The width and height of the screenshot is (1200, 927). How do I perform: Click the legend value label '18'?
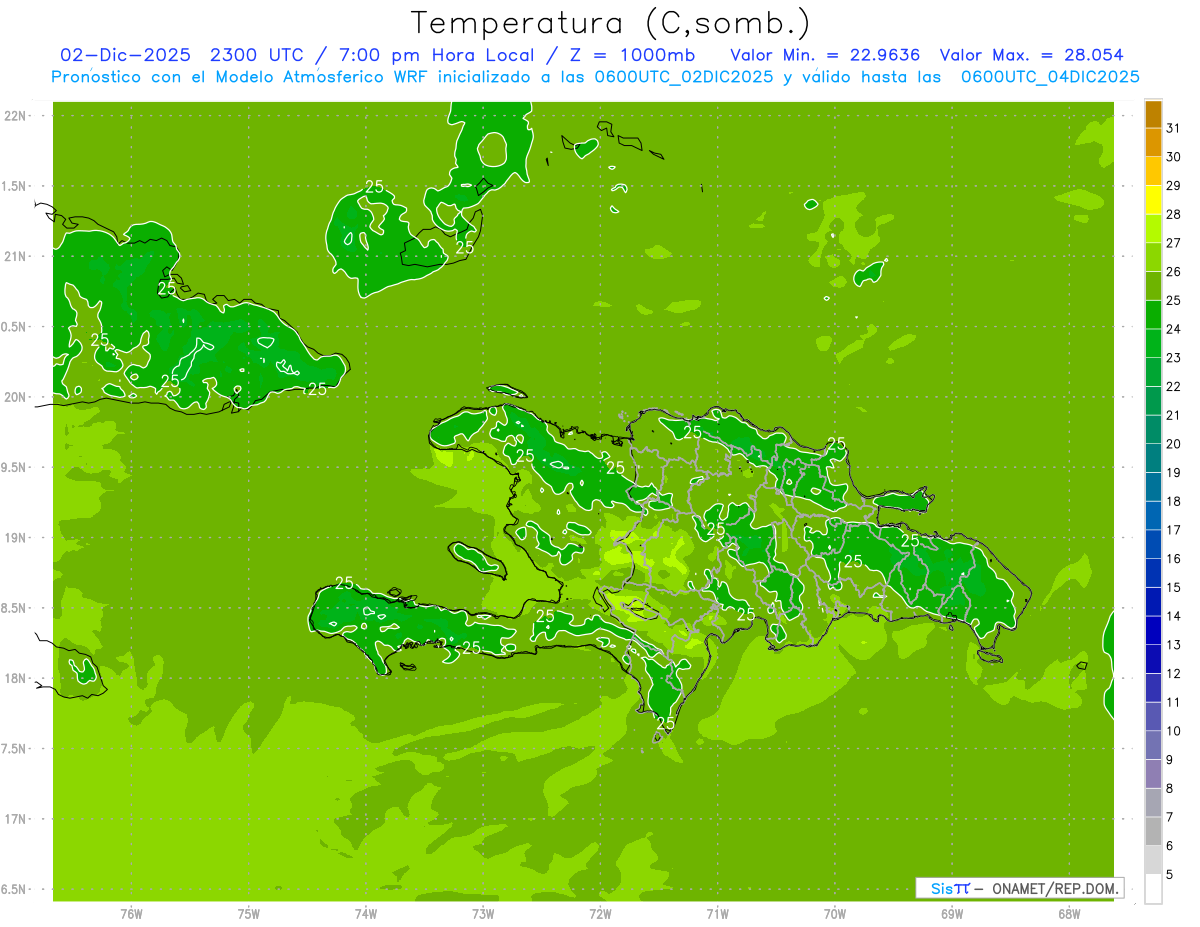tap(1173, 501)
